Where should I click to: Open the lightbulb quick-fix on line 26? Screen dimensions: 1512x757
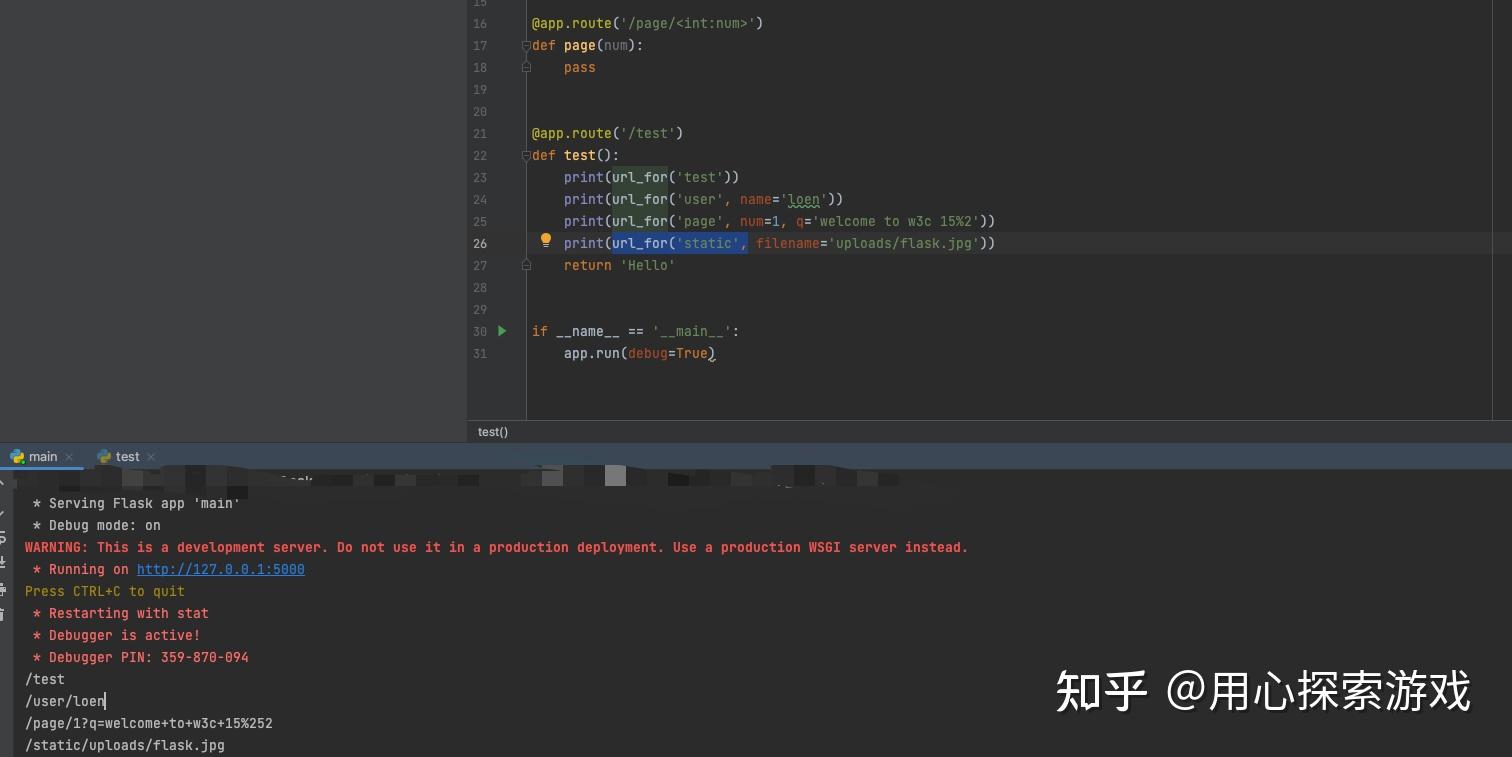tap(545, 240)
